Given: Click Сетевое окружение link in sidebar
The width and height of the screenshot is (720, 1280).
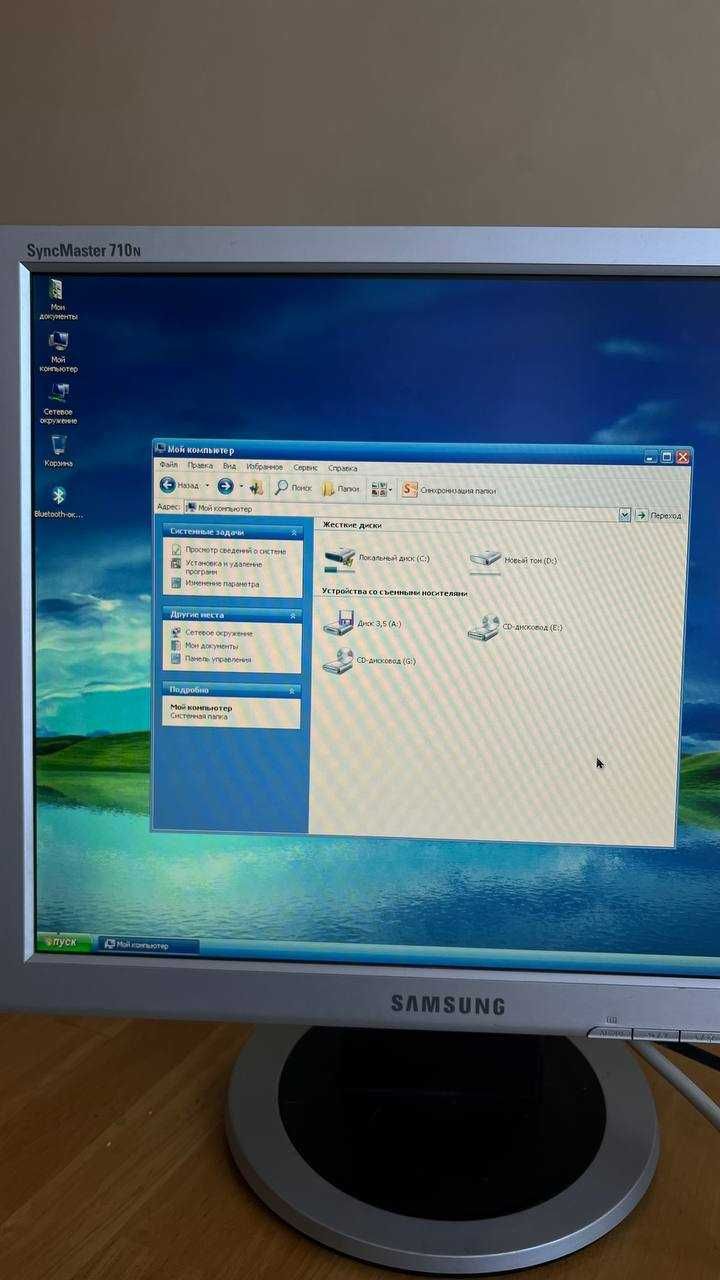Looking at the screenshot, I should coord(212,633).
